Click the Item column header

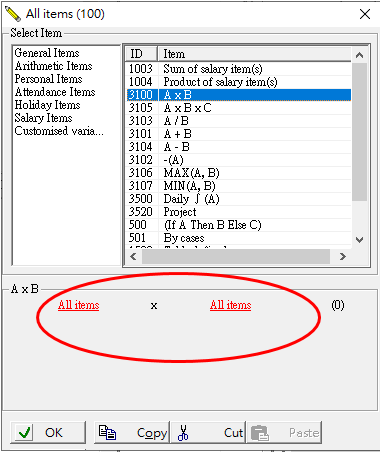point(254,54)
